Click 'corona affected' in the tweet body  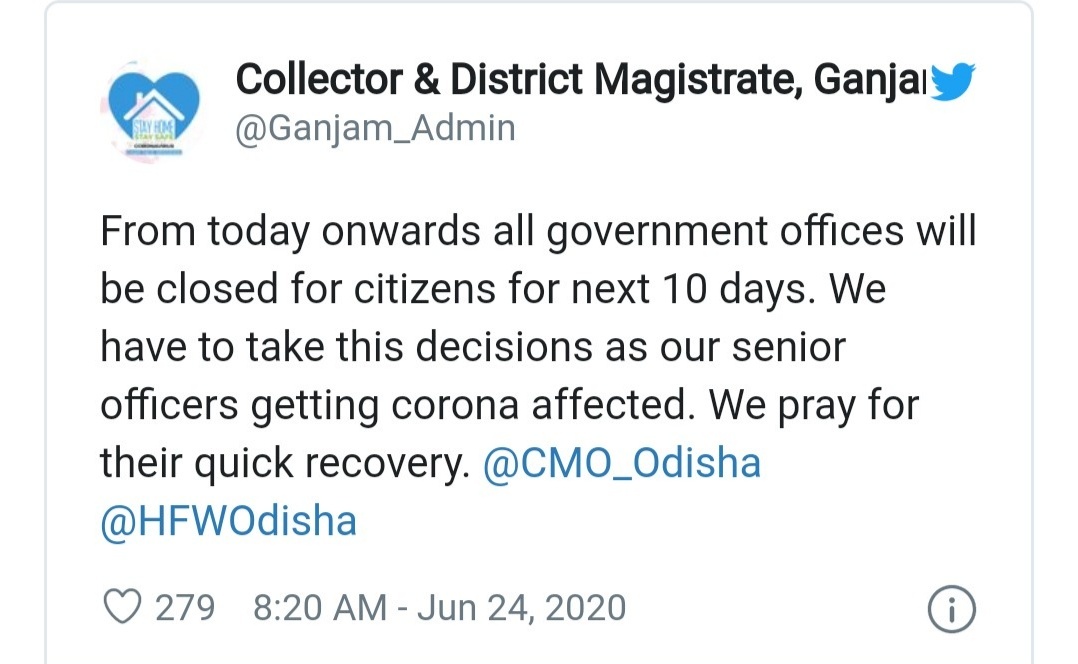click(539, 404)
